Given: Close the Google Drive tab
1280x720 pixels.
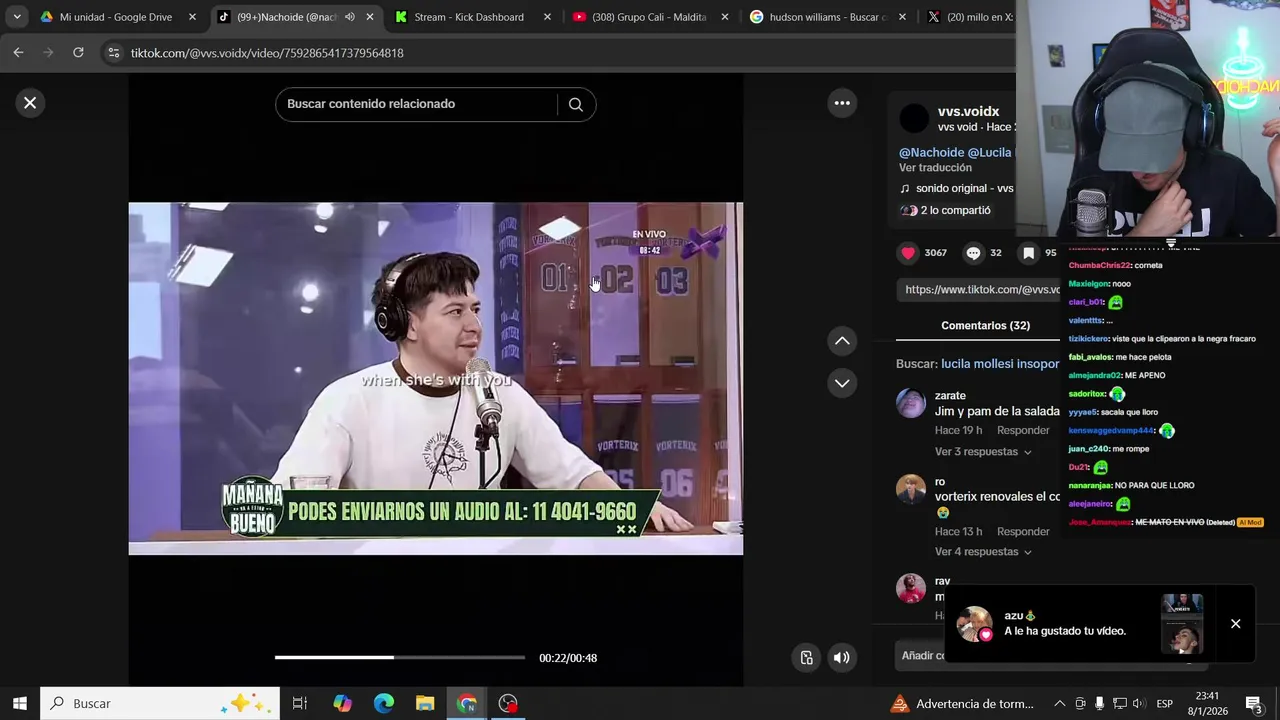Looking at the screenshot, I should coord(192,17).
